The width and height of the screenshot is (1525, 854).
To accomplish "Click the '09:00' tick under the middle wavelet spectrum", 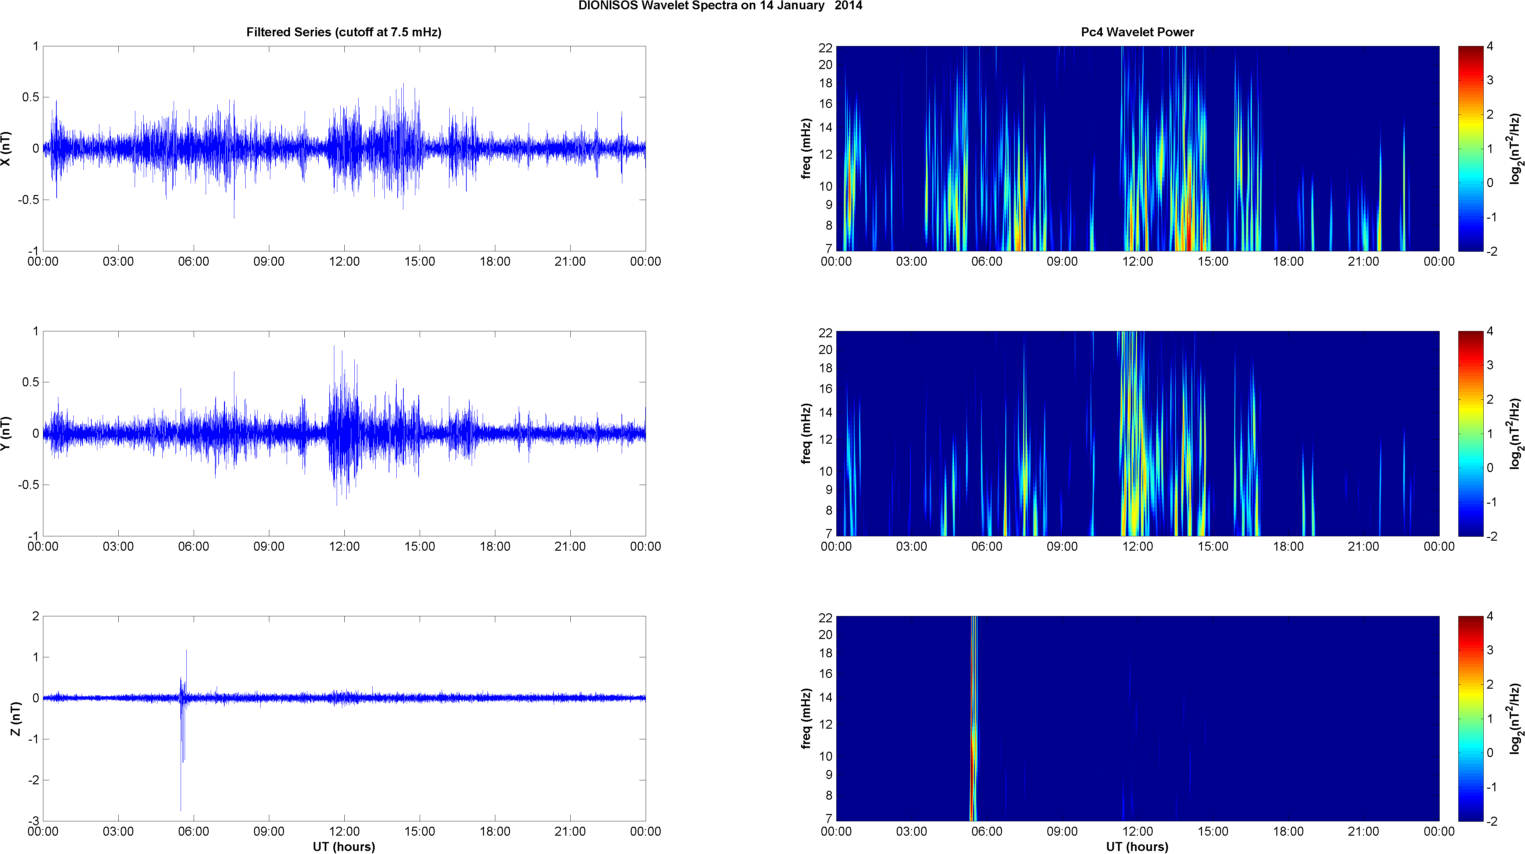I will tap(1062, 547).
